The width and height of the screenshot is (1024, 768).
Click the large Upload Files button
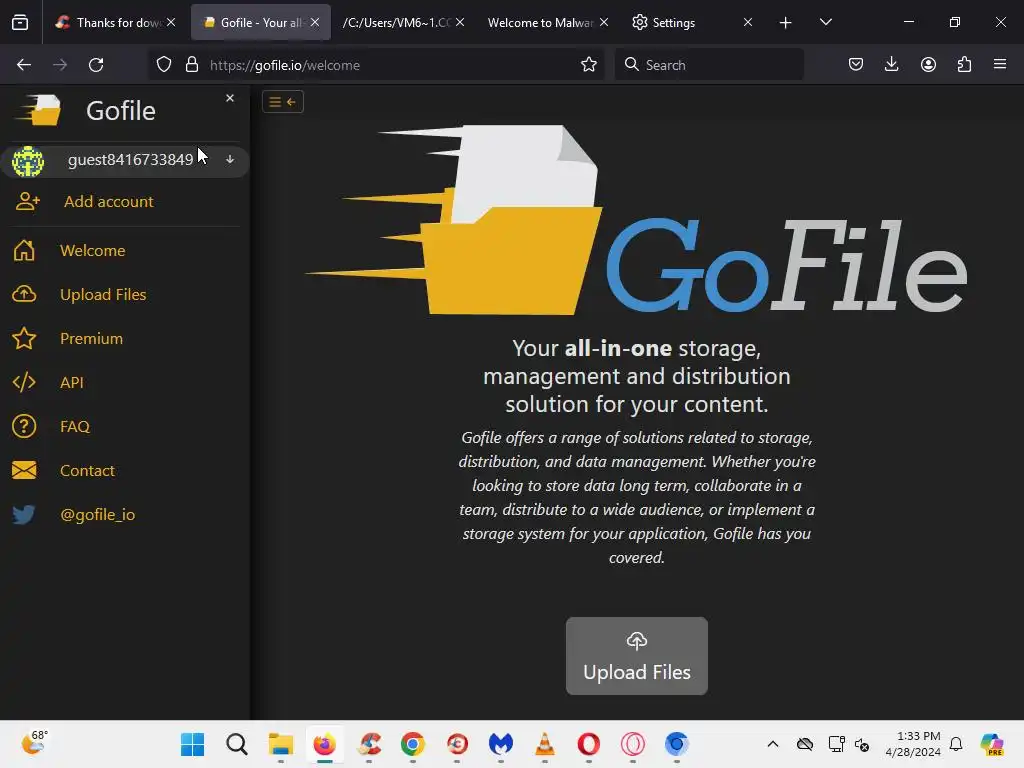point(637,656)
